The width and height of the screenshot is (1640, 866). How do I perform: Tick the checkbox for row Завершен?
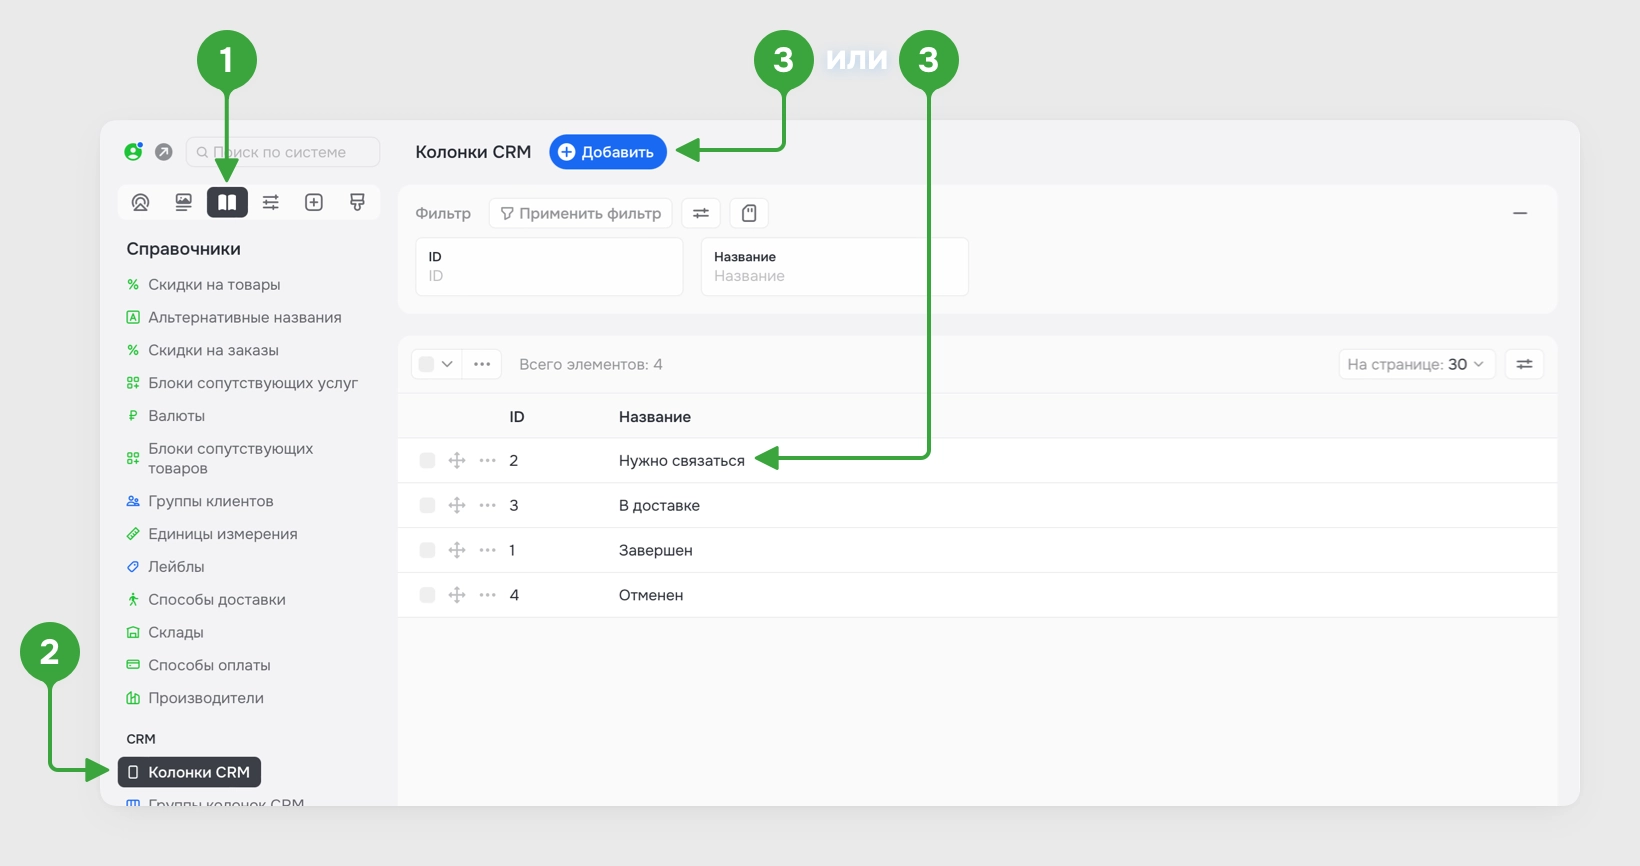pos(427,550)
